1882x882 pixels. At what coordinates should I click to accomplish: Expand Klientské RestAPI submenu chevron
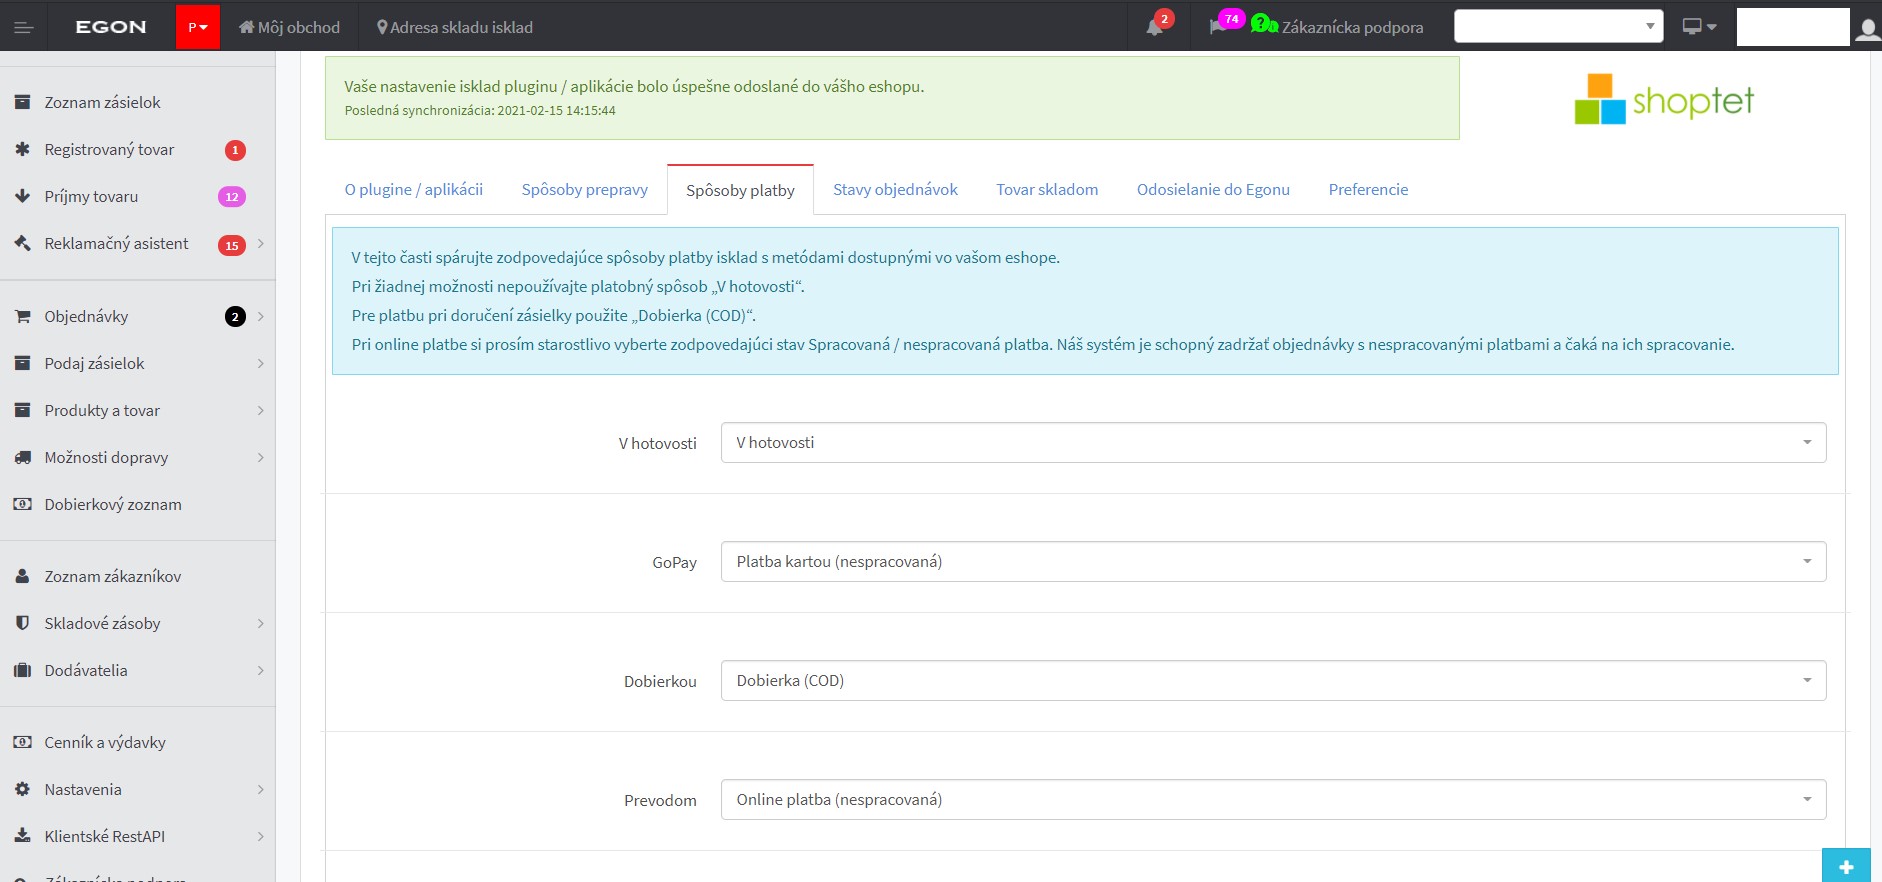tap(260, 836)
